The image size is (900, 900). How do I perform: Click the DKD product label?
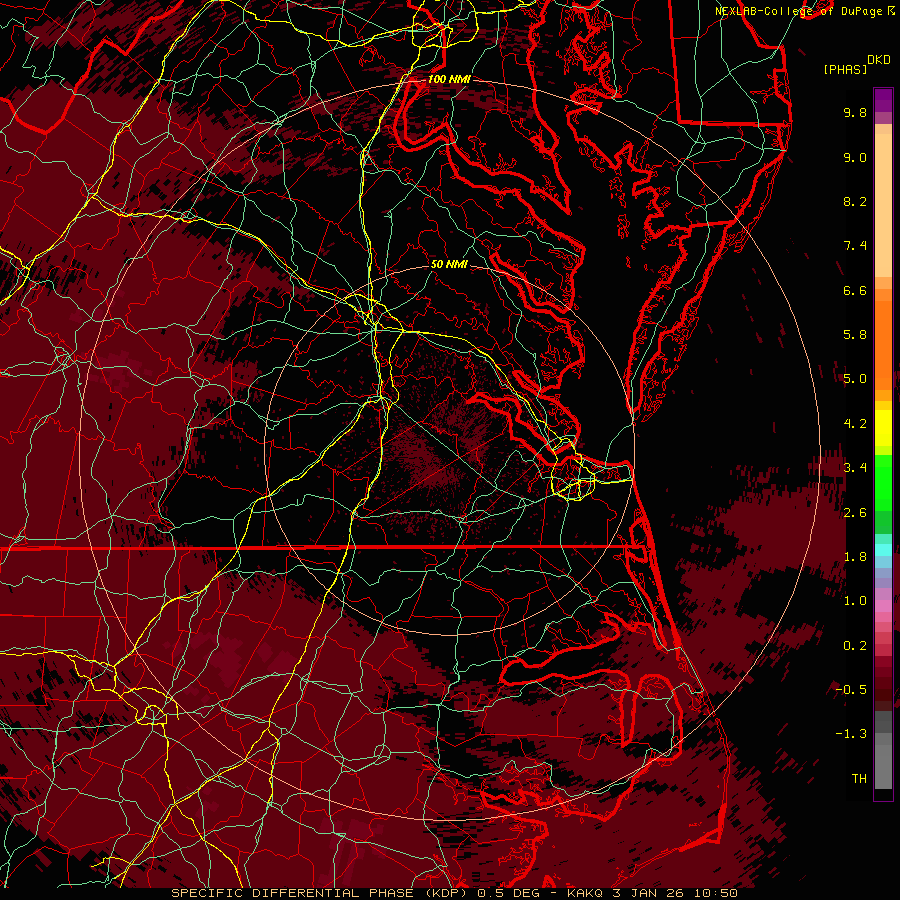[x=879, y=59]
